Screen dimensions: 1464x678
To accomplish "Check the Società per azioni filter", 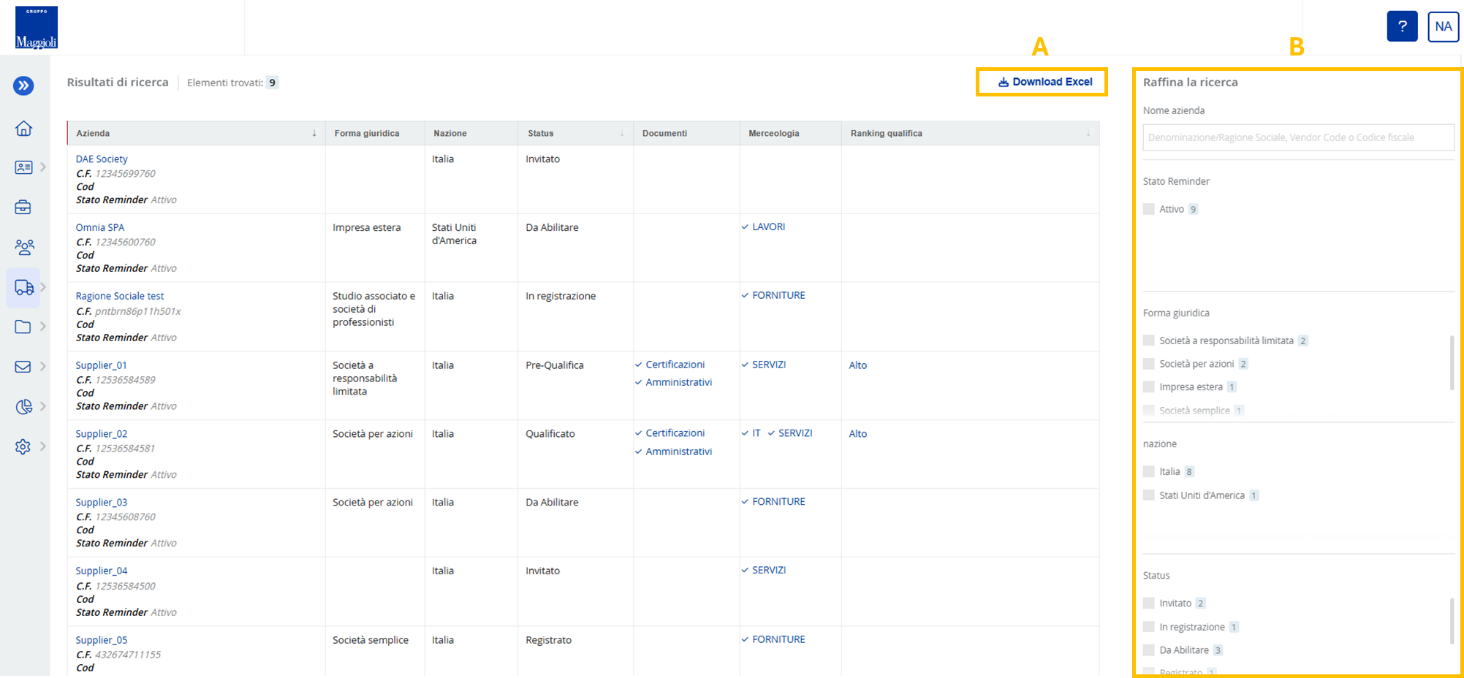I will click(1149, 364).
